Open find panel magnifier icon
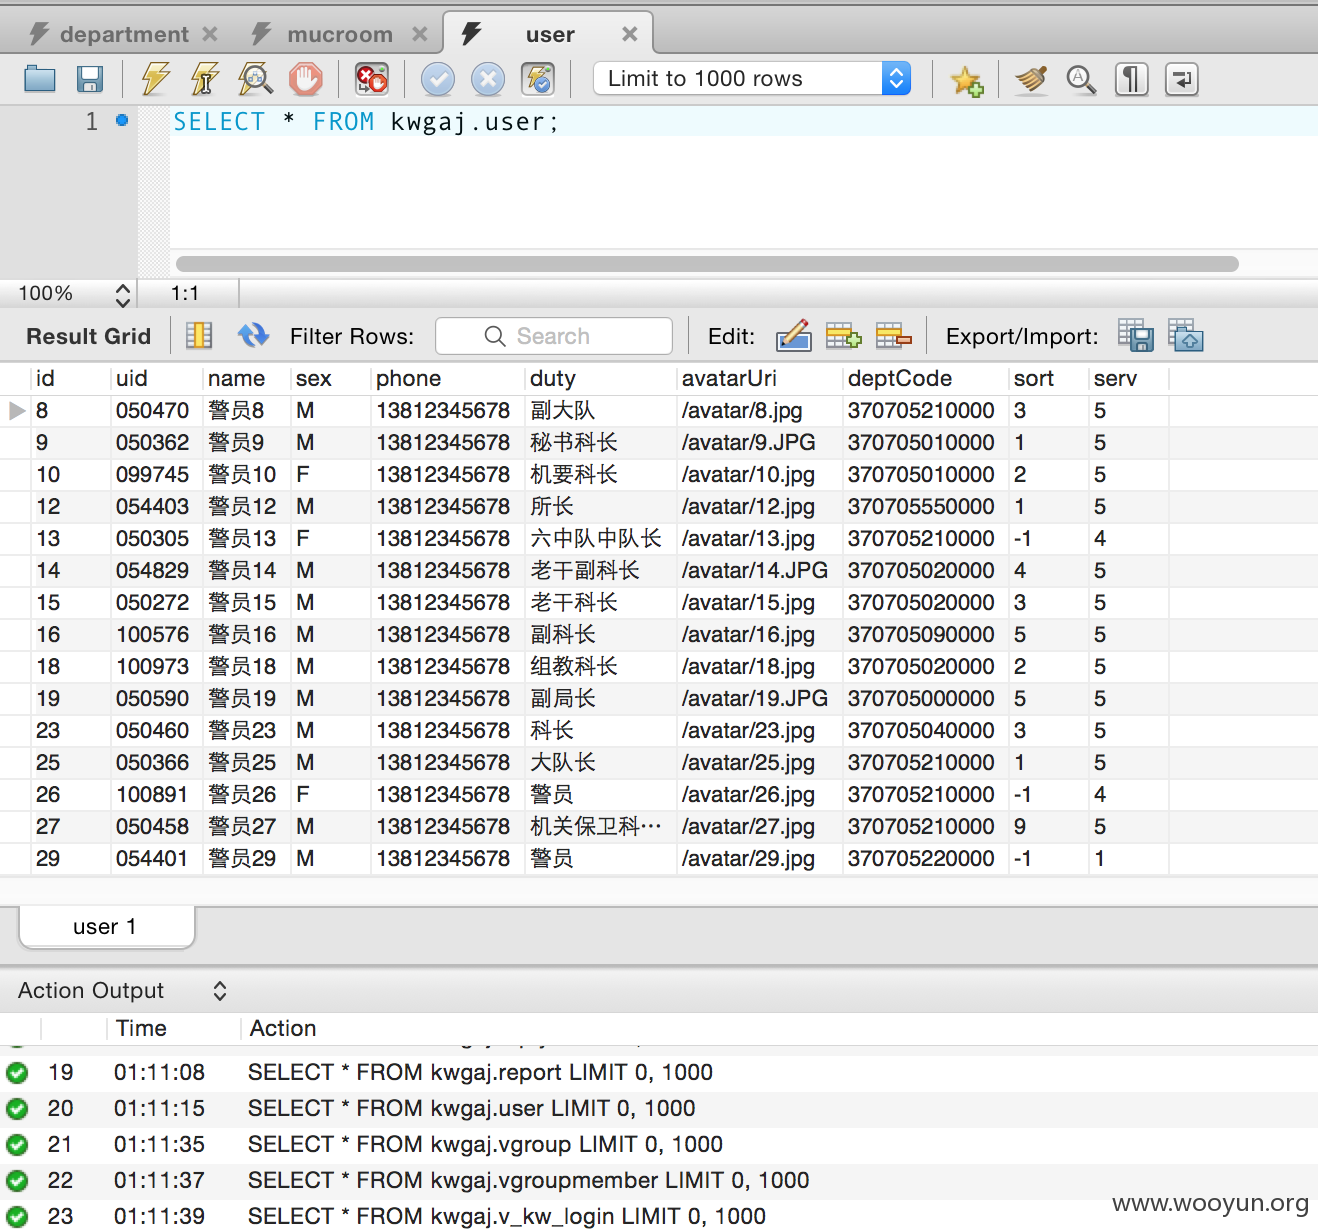 click(x=1081, y=79)
